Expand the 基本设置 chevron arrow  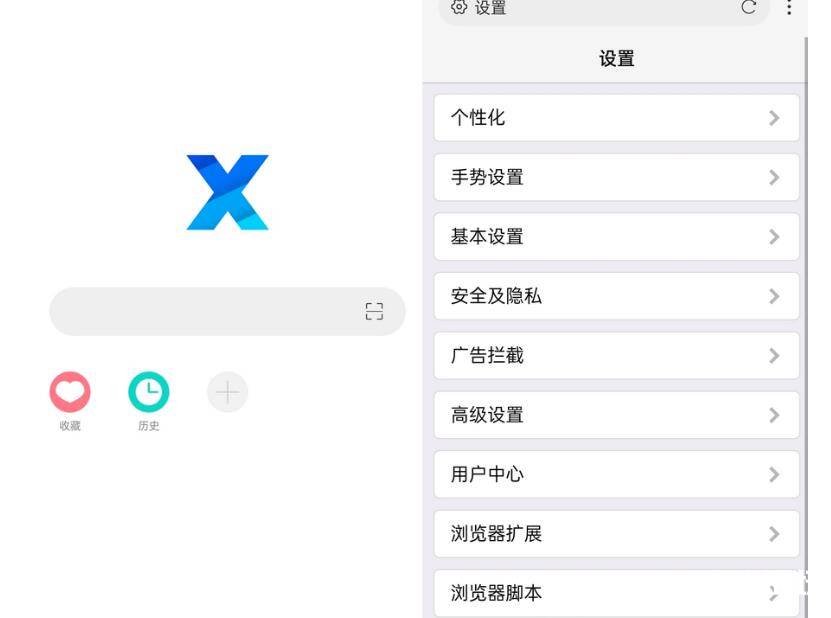tap(774, 236)
